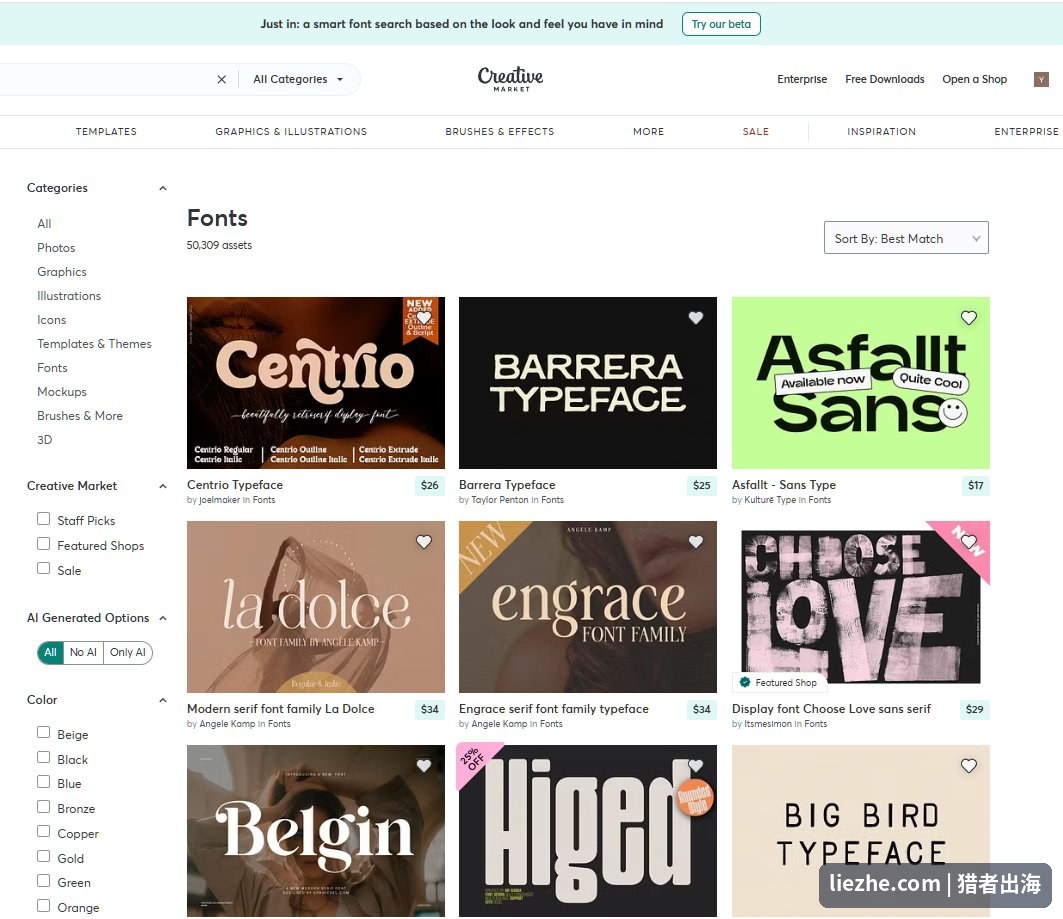The image size is (1063, 919).
Task: Open the Barrera Typeface preview image
Action: (588, 383)
